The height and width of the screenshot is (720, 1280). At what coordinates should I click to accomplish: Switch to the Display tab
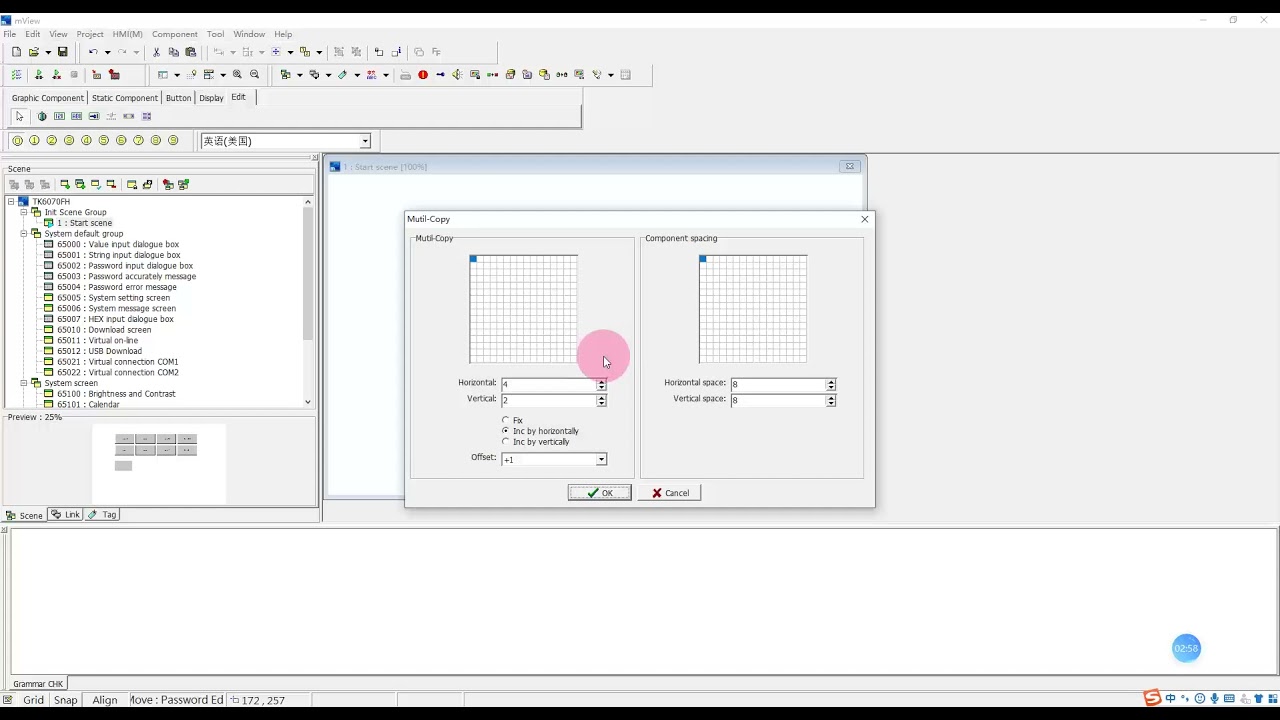[x=211, y=98]
